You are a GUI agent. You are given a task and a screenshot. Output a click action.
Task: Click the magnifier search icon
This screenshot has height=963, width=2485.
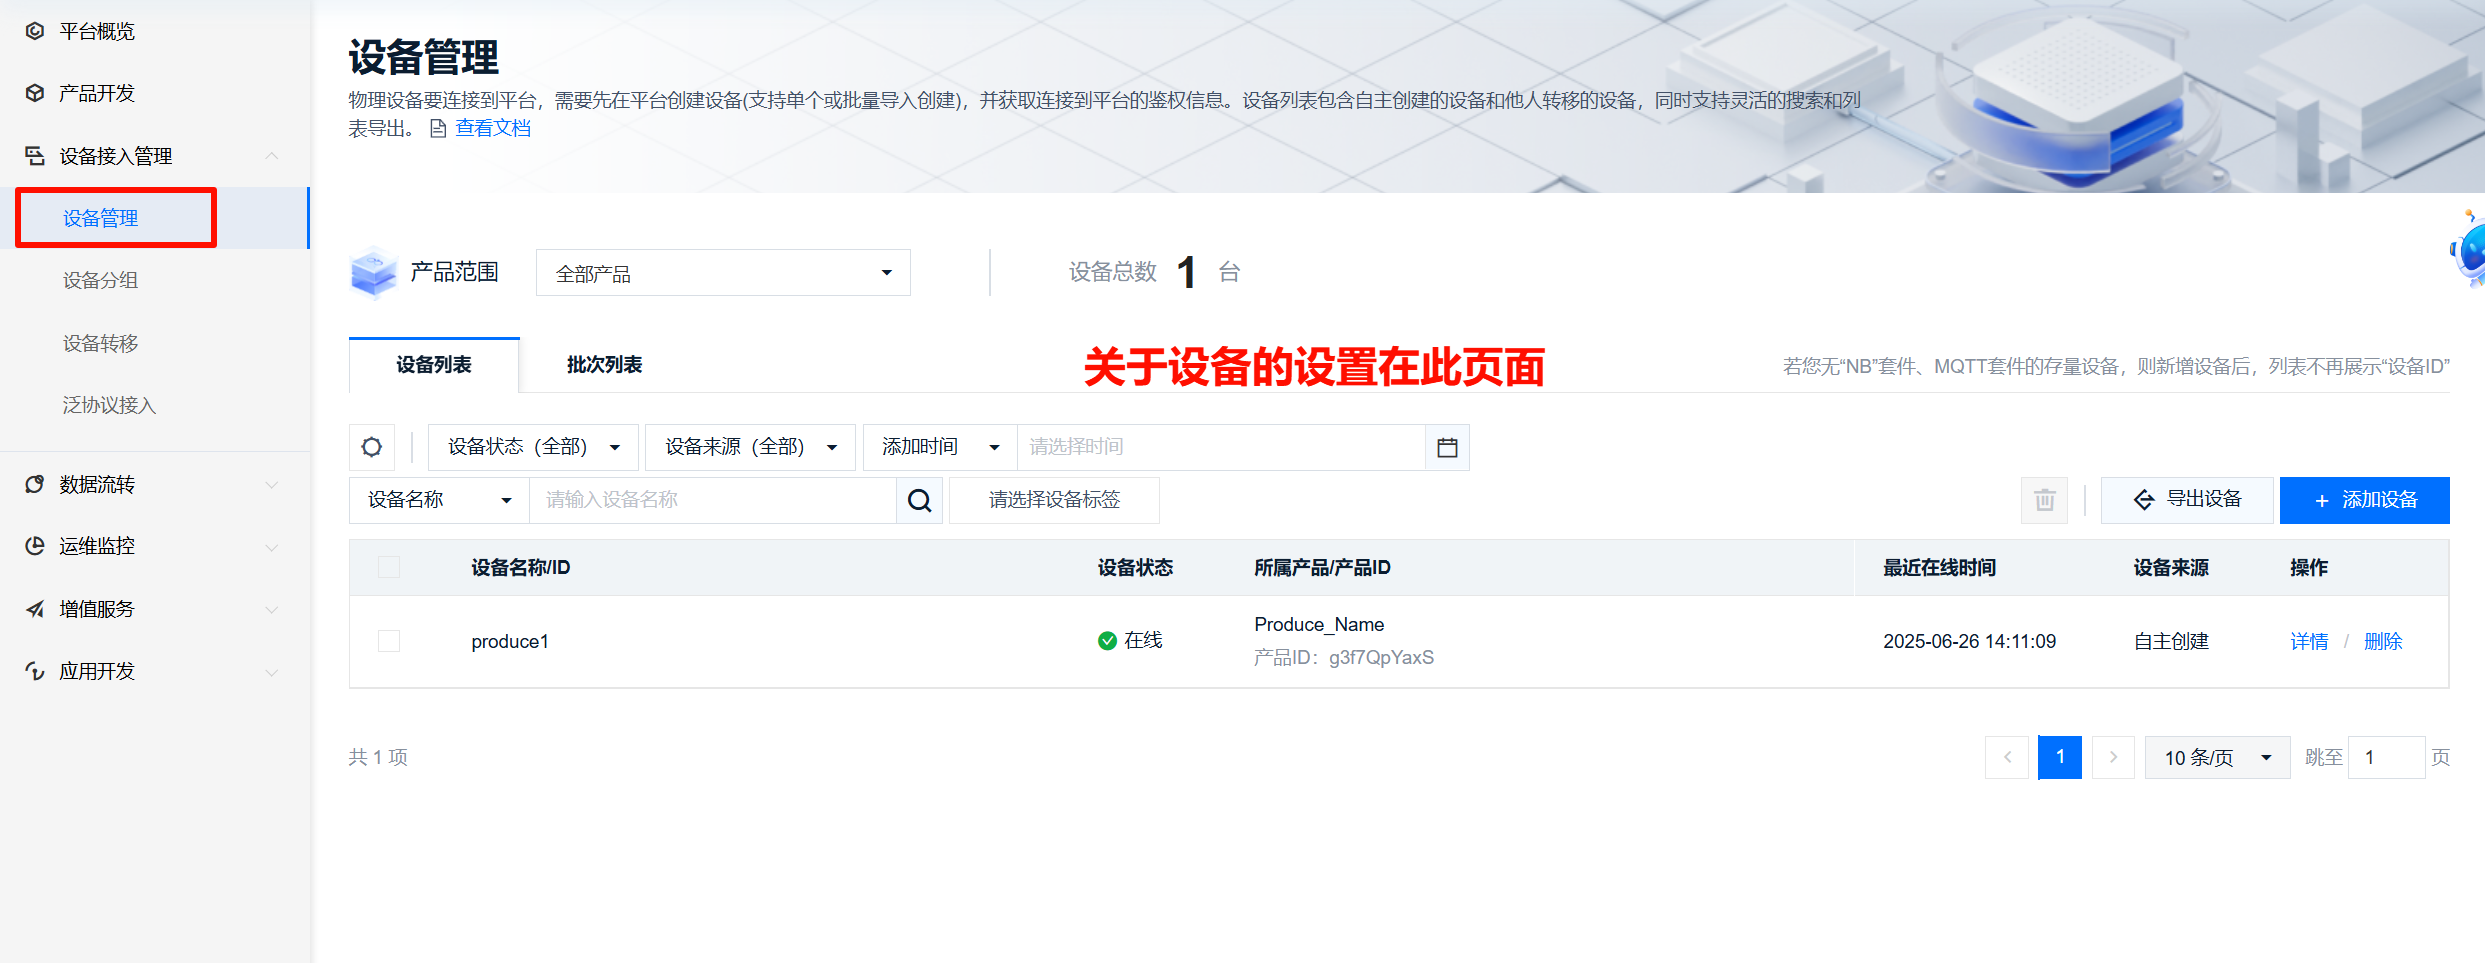[919, 500]
